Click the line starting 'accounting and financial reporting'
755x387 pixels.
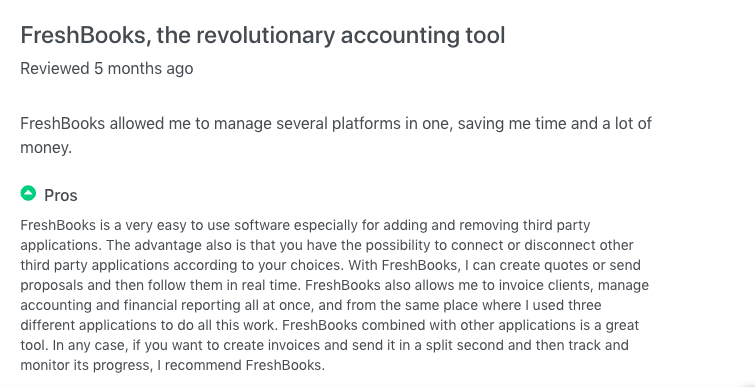point(311,306)
